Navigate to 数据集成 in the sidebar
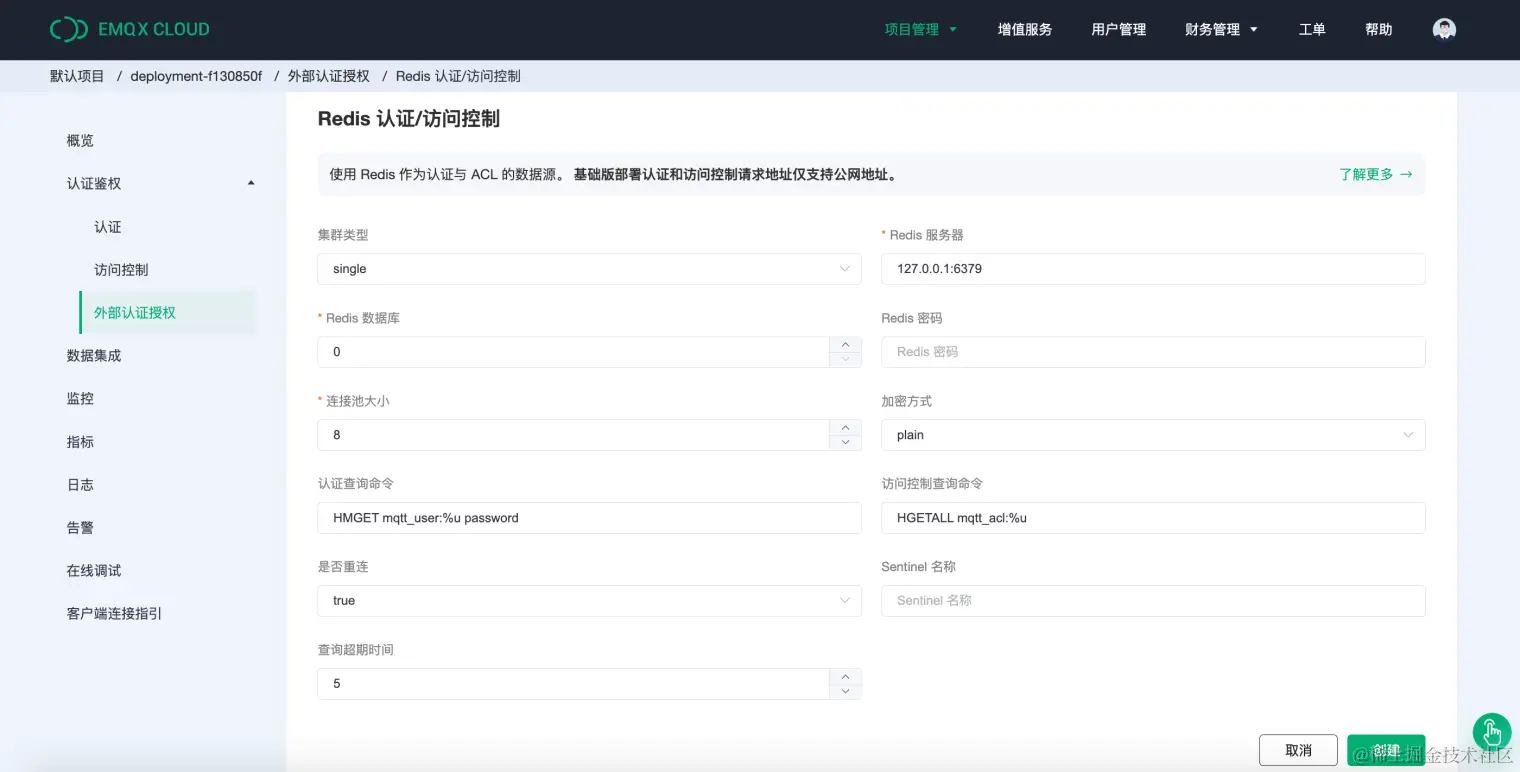 [94, 355]
